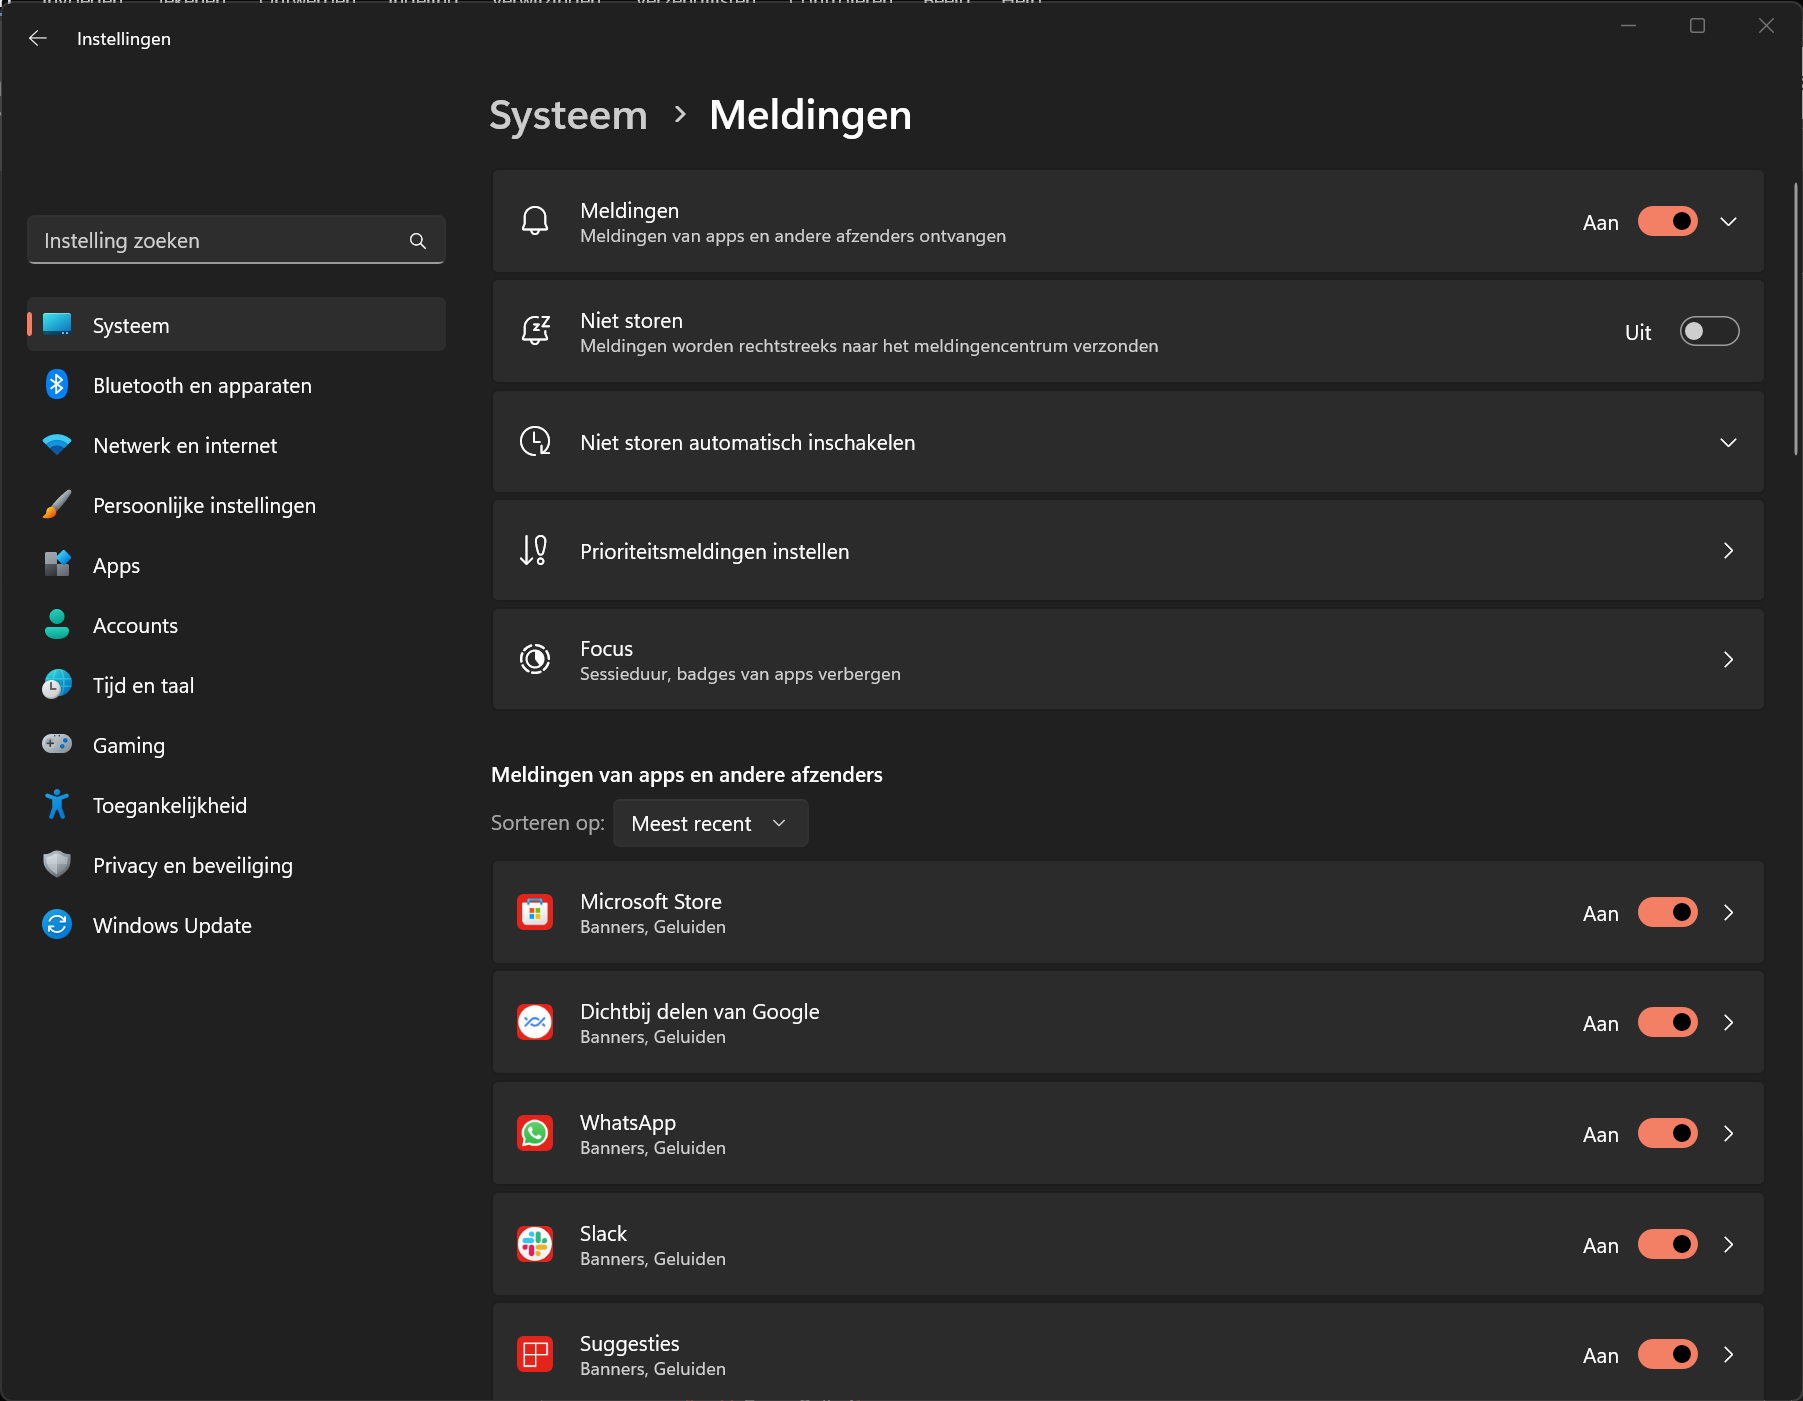The image size is (1803, 1401).
Task: Open WhatsApp notification details chevron
Action: point(1728,1133)
